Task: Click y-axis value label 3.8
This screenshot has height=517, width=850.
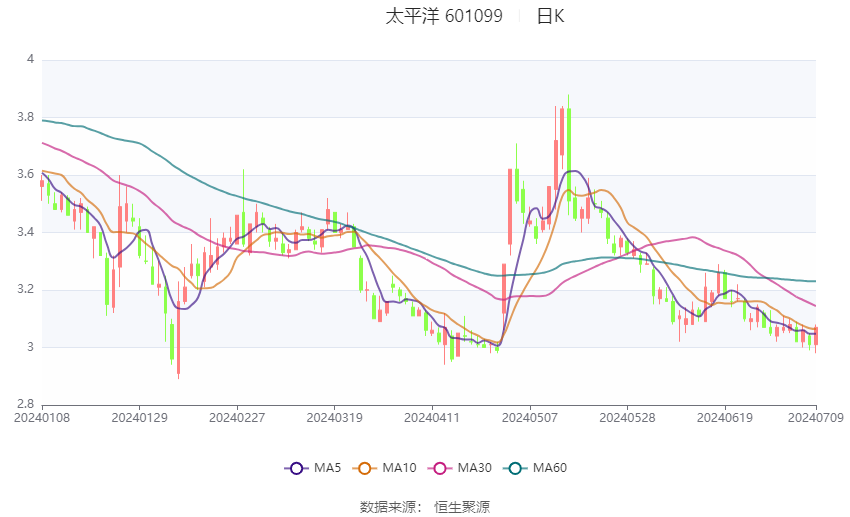Action: (x=25, y=117)
